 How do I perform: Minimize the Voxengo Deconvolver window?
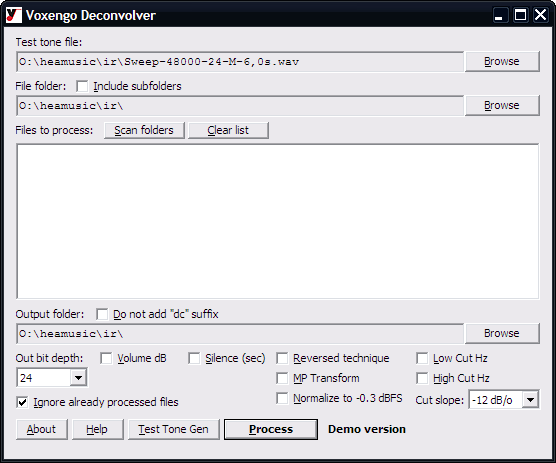500,15
